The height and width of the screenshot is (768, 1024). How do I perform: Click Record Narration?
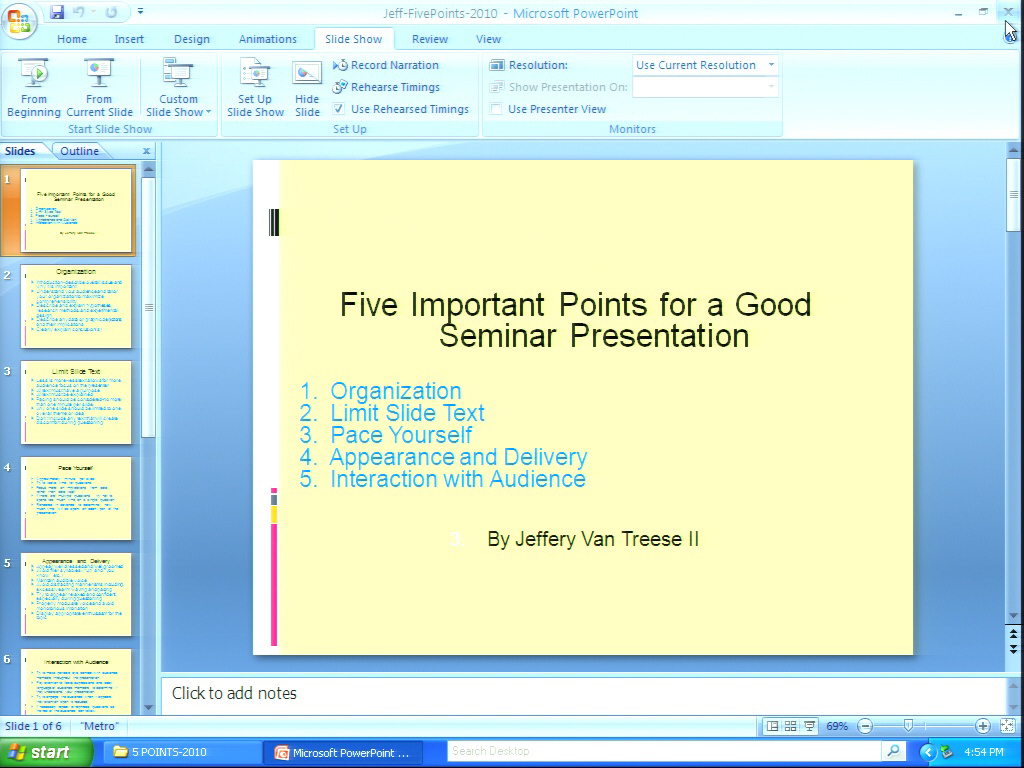(386, 65)
